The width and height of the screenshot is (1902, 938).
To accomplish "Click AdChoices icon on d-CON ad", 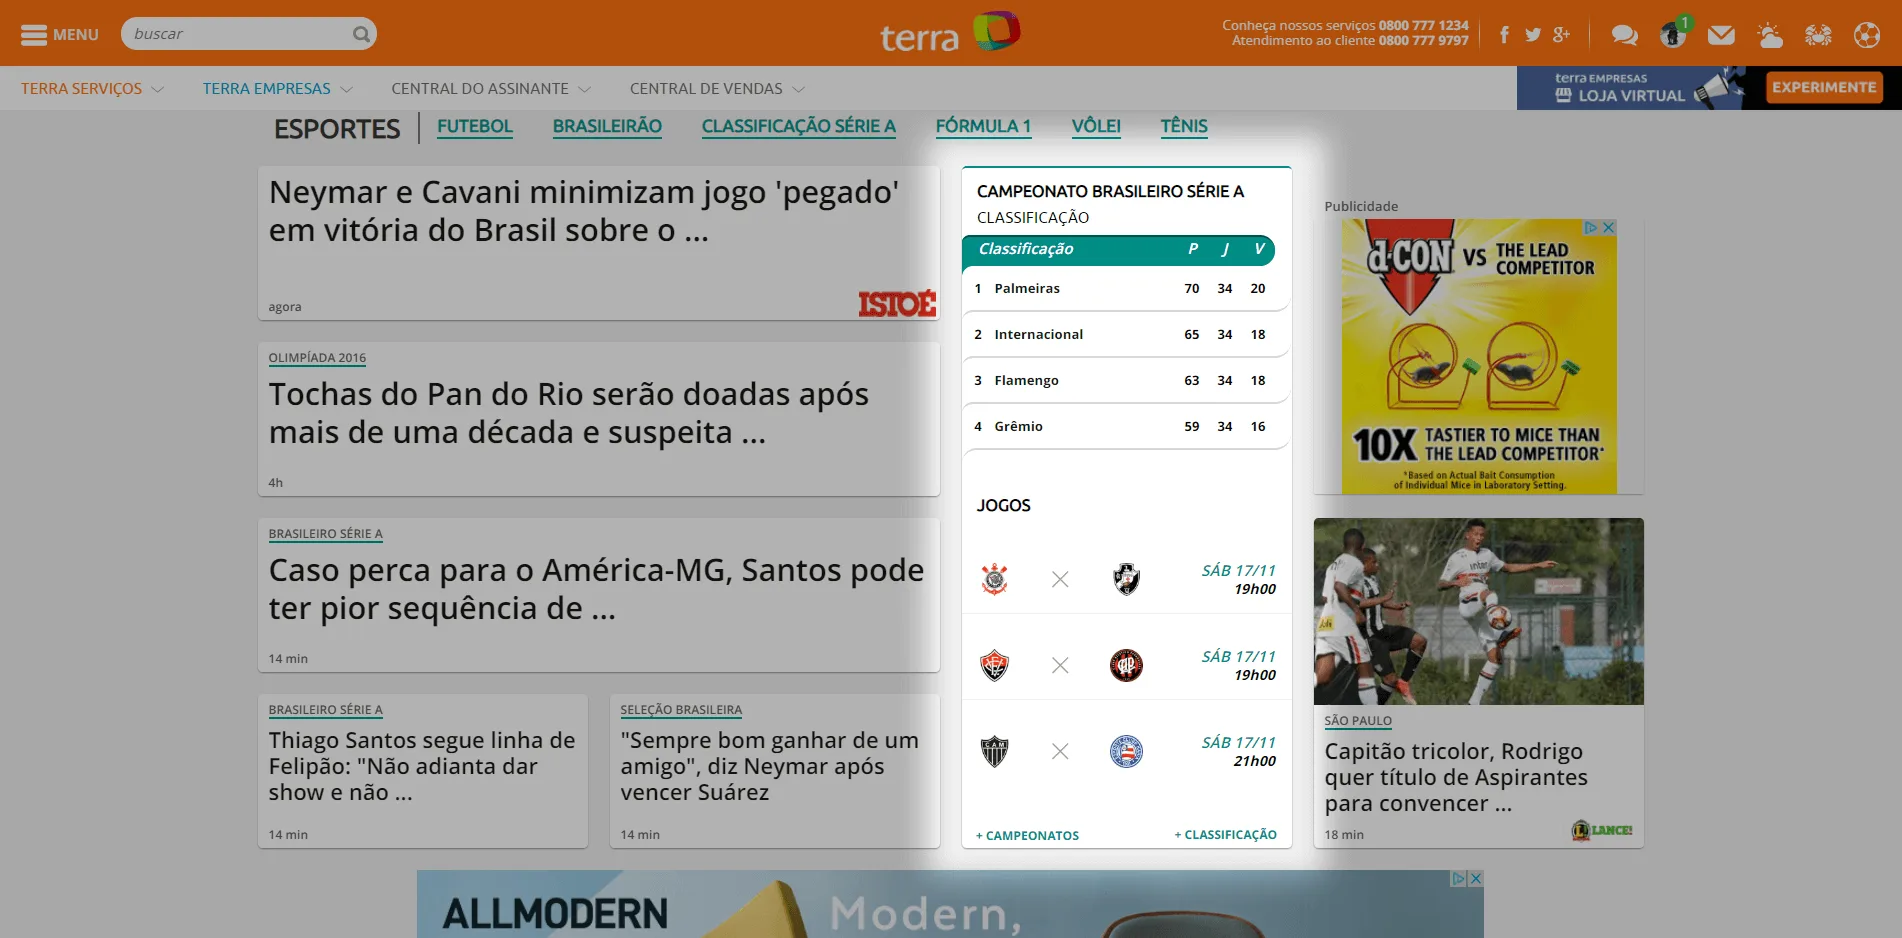I will click(x=1591, y=227).
